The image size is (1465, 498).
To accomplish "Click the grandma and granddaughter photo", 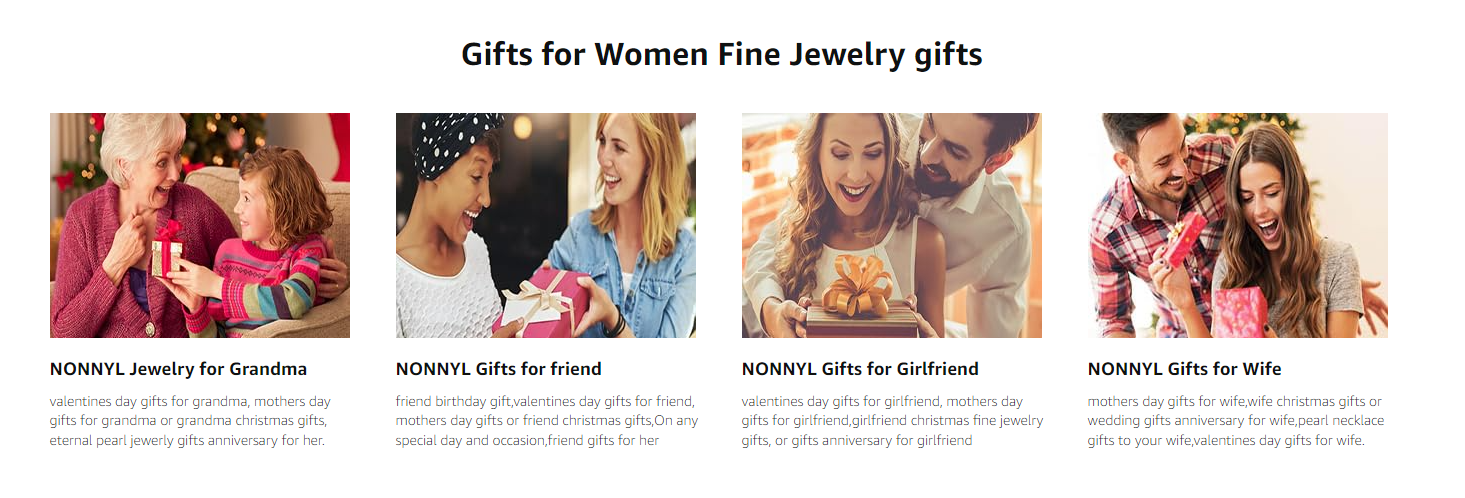I will 200,225.
